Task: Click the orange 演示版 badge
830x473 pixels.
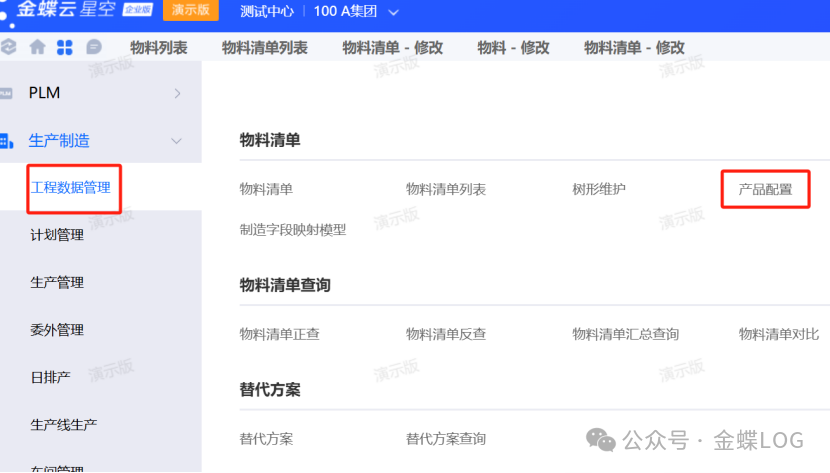Action: point(190,11)
